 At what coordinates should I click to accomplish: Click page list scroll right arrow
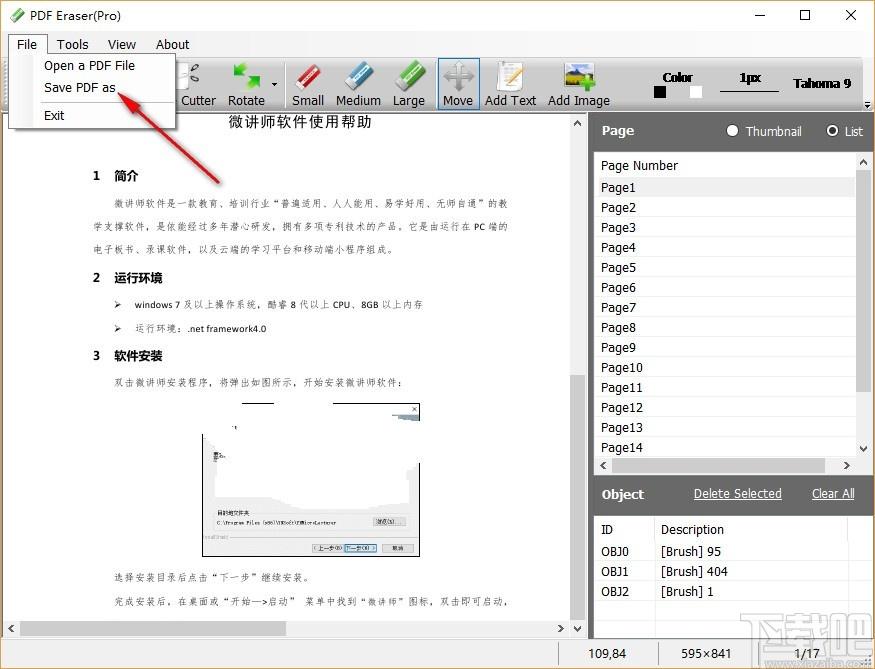847,465
